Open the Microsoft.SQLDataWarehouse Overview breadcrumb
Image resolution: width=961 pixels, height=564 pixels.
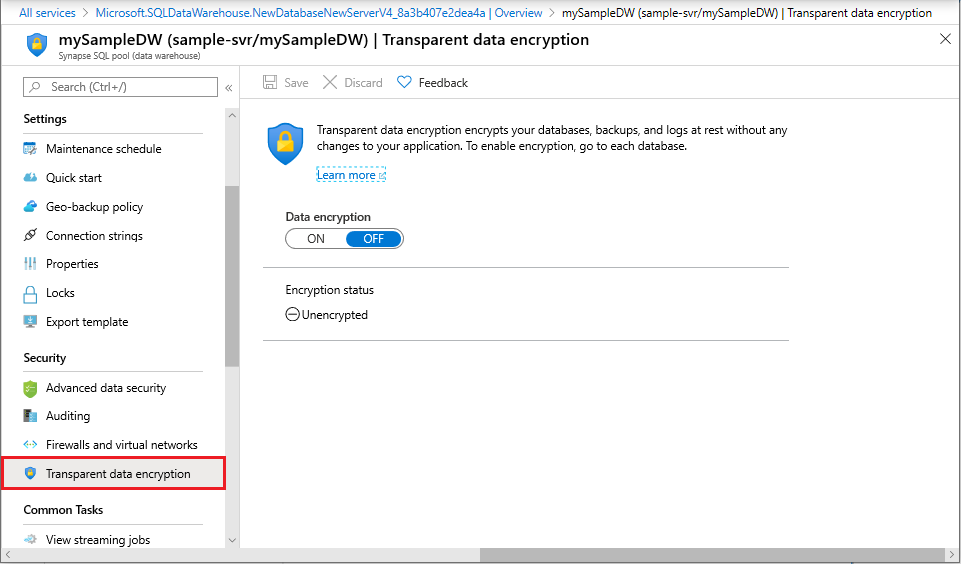[x=319, y=13]
